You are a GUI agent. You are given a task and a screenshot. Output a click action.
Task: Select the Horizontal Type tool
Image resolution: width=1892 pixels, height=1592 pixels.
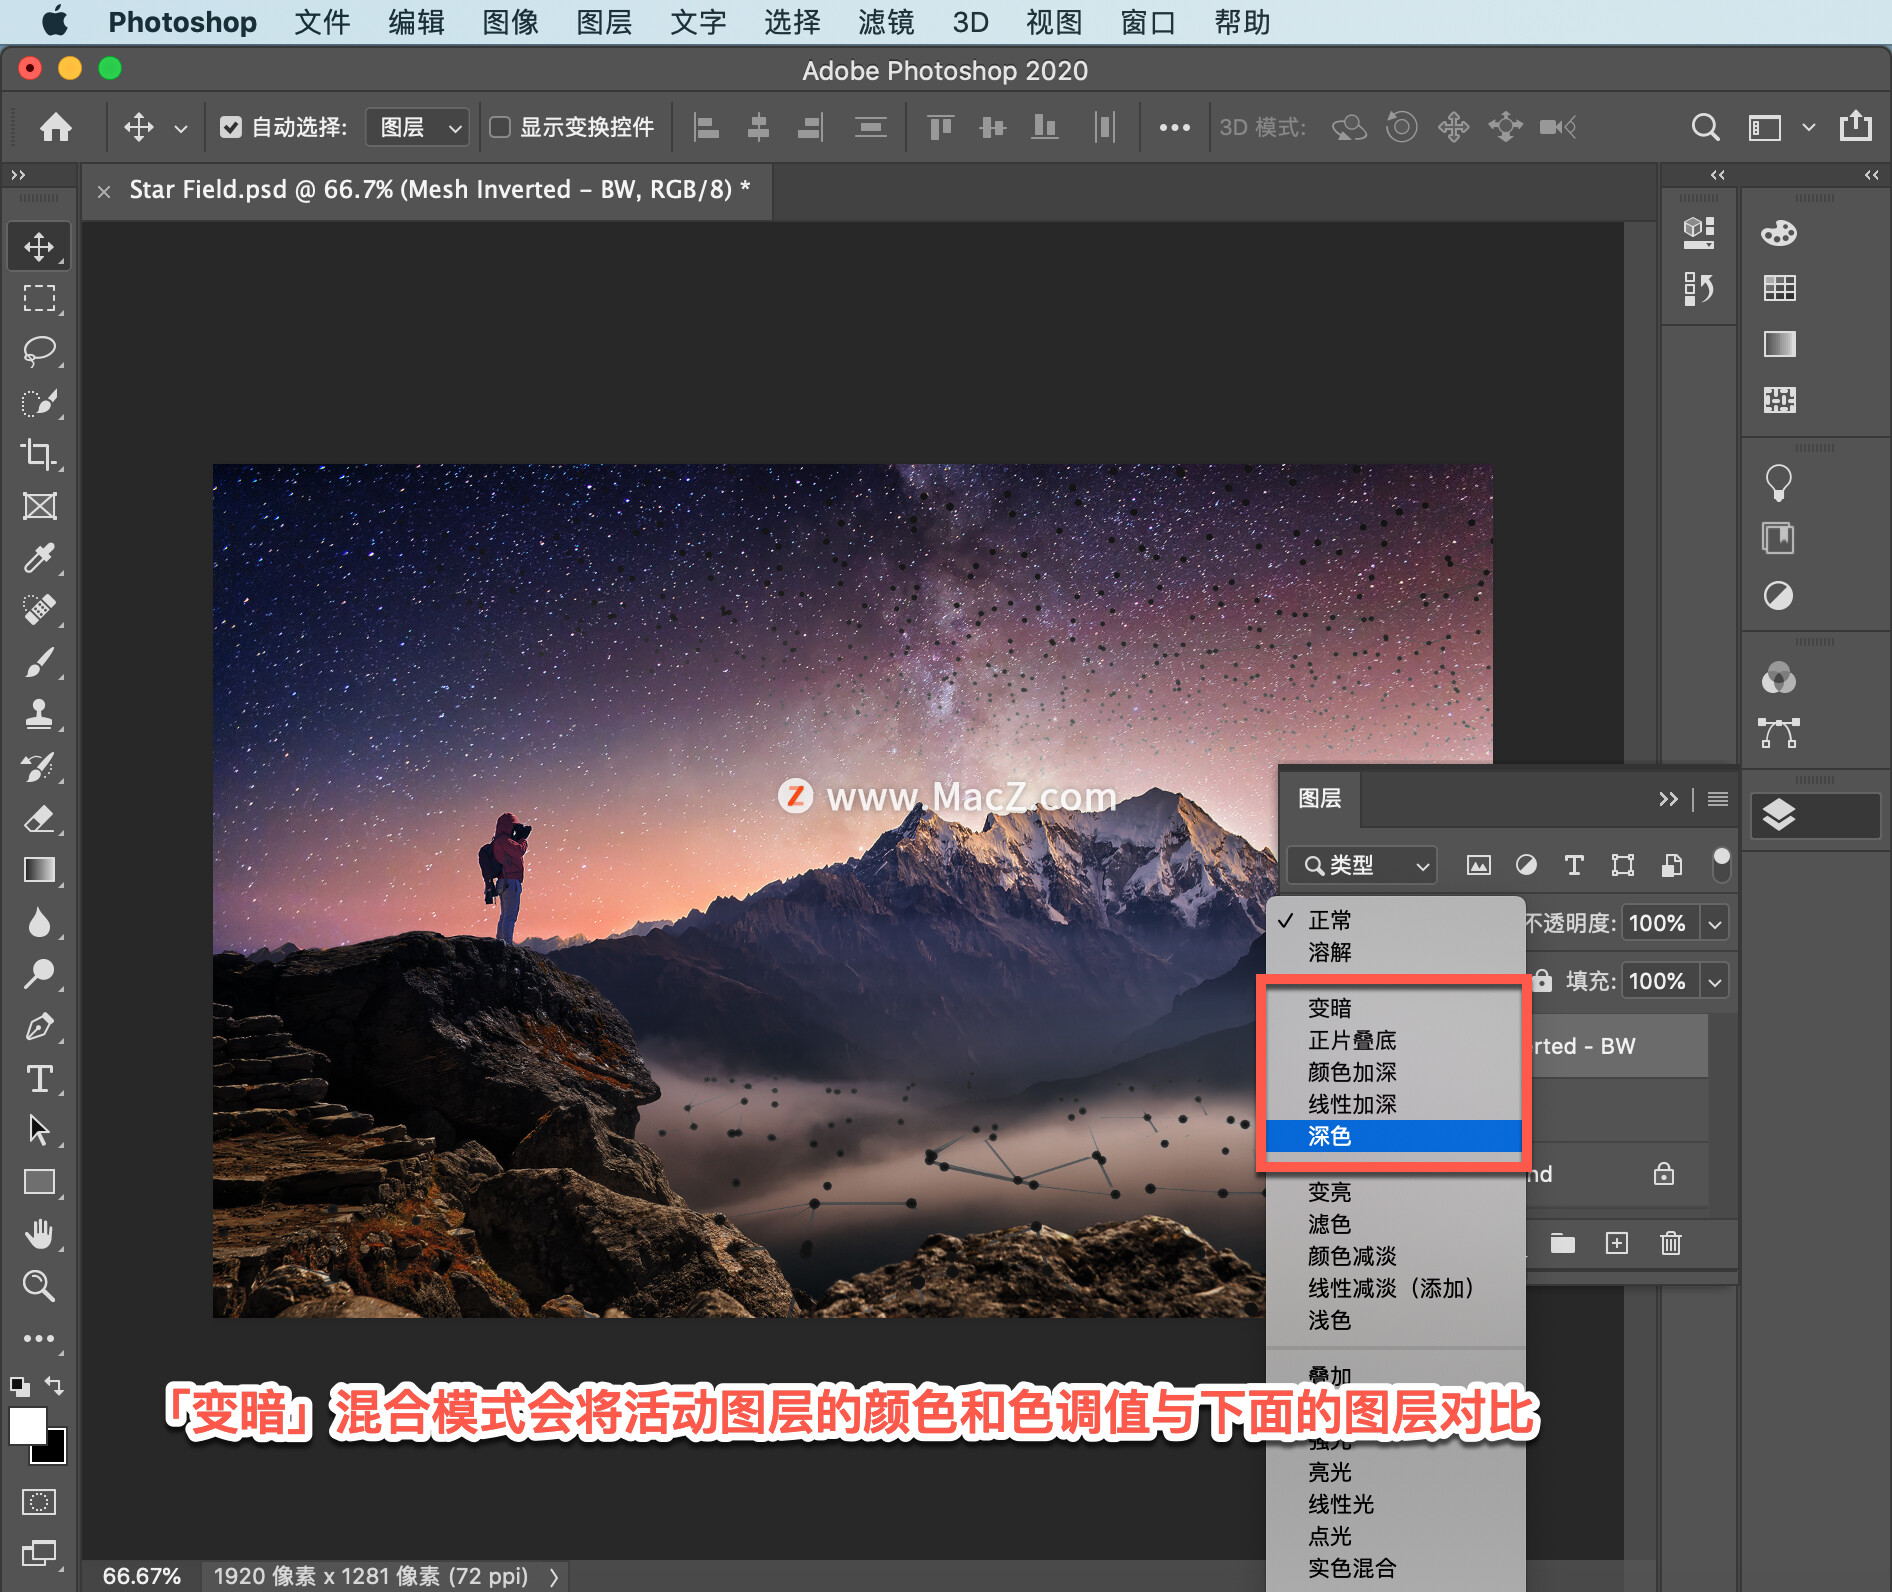[39, 1078]
